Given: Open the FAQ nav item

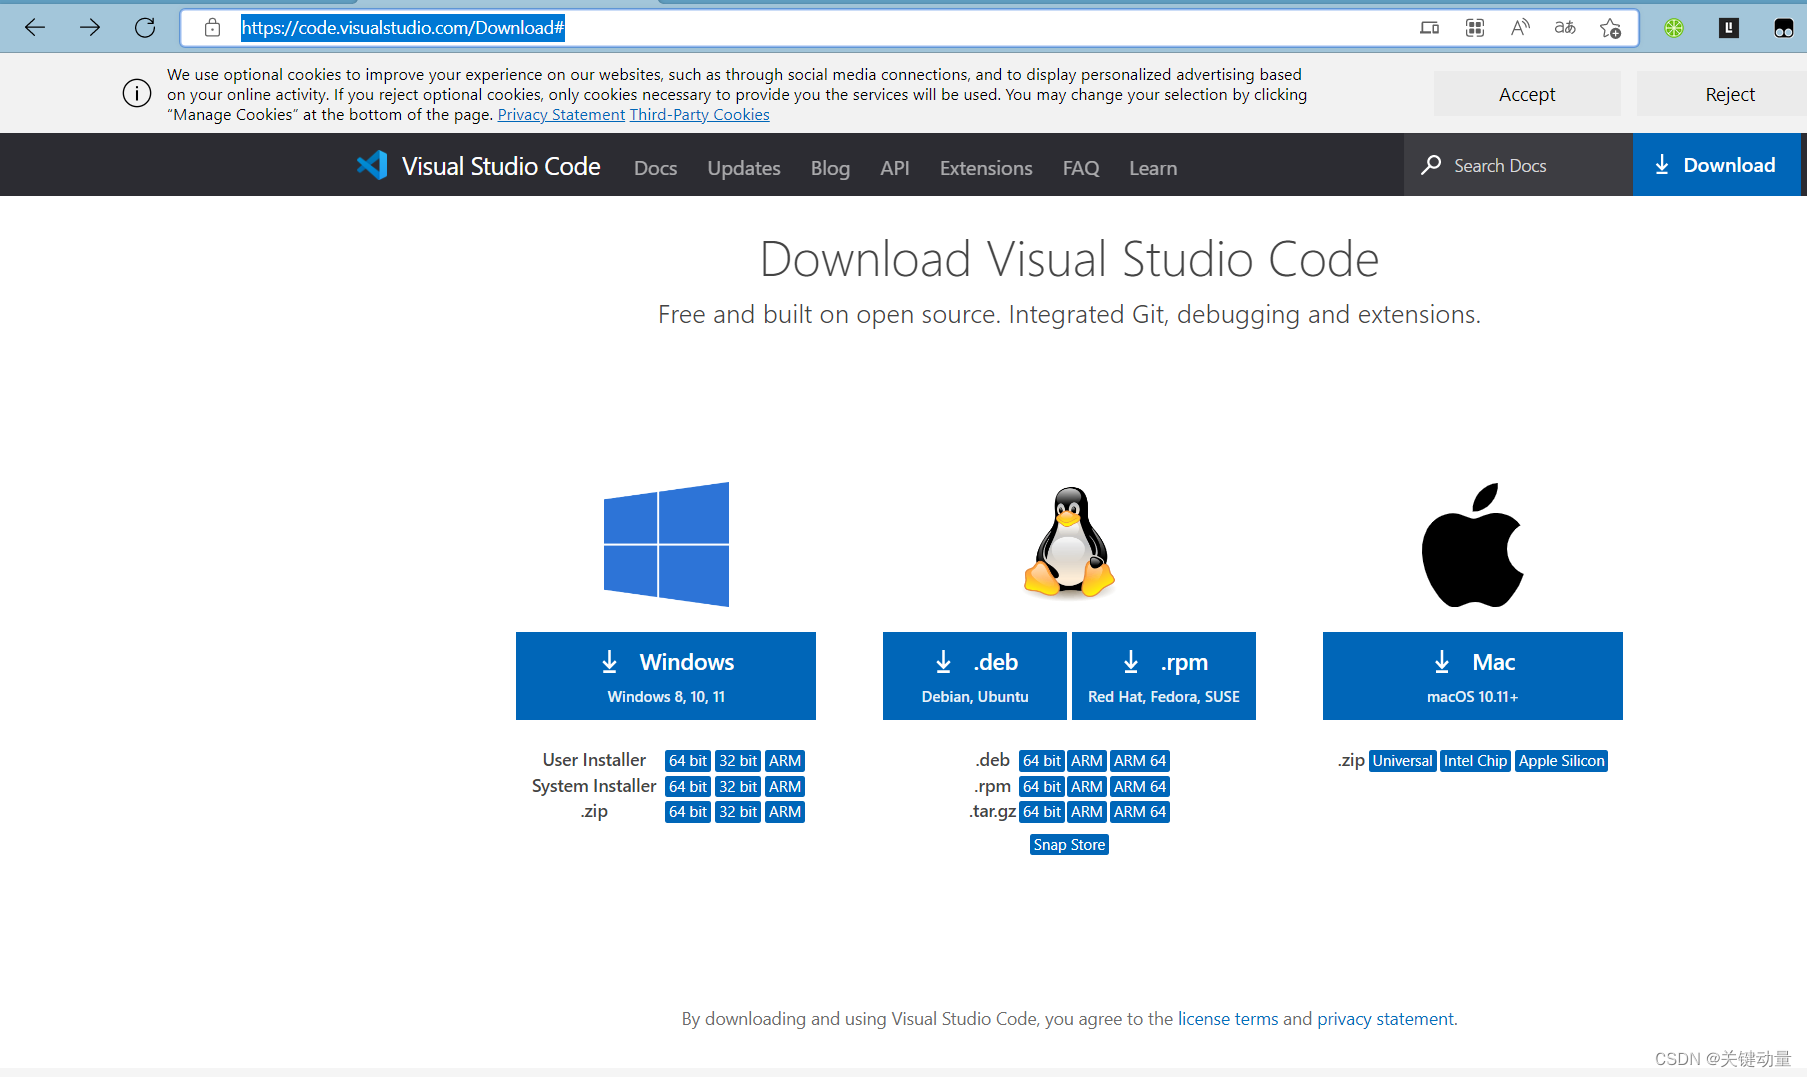Looking at the screenshot, I should (x=1081, y=168).
